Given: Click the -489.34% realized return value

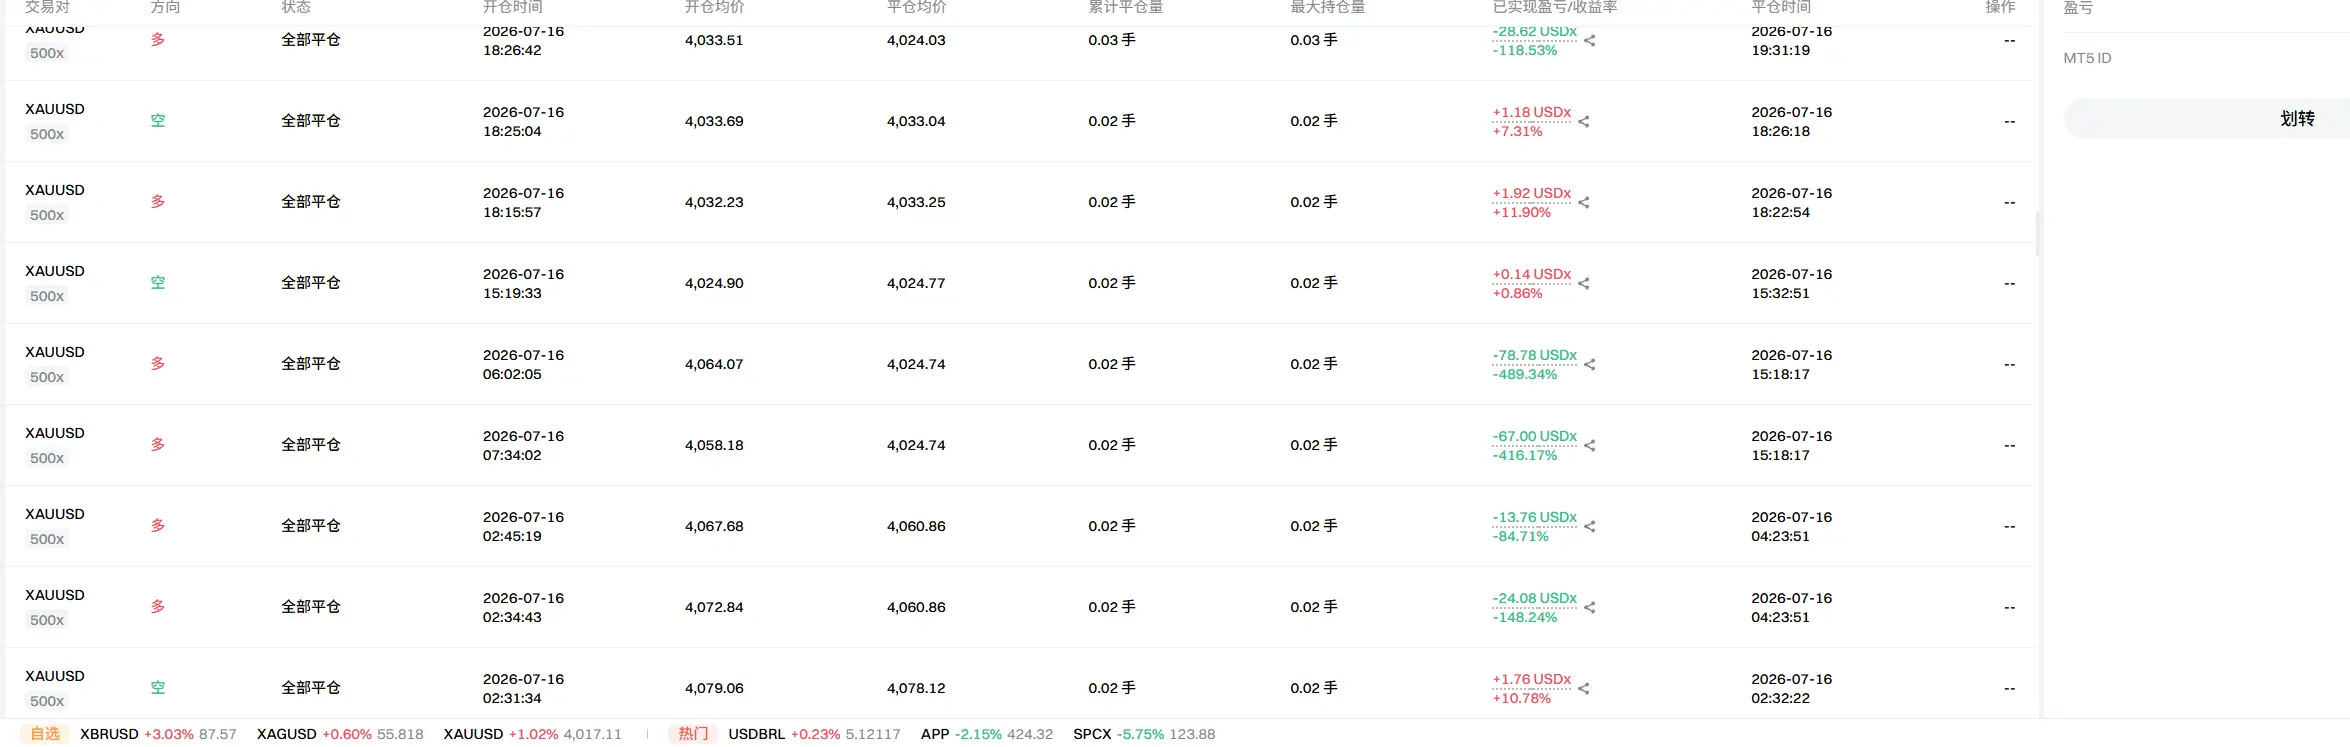Looking at the screenshot, I should (1525, 375).
